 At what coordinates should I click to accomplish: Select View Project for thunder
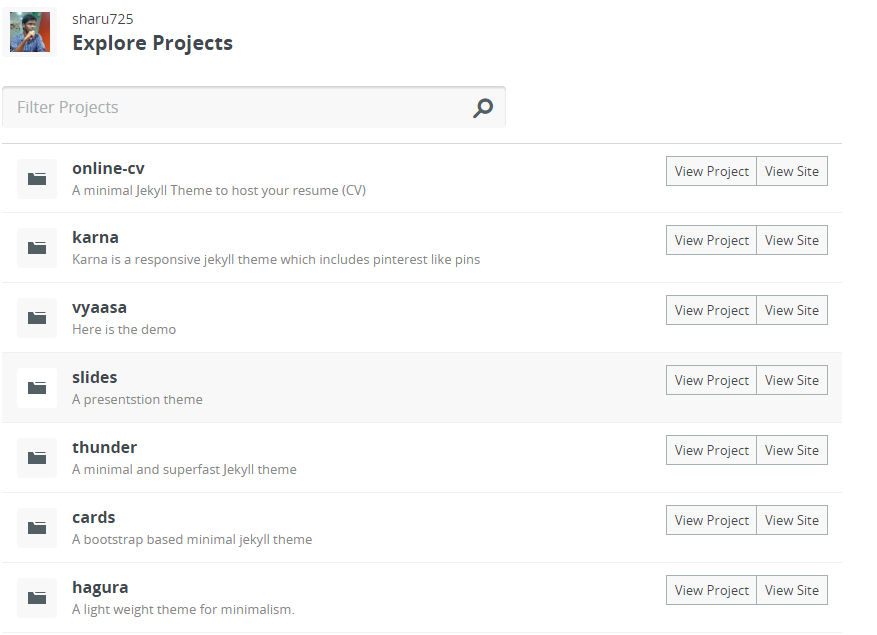point(711,450)
